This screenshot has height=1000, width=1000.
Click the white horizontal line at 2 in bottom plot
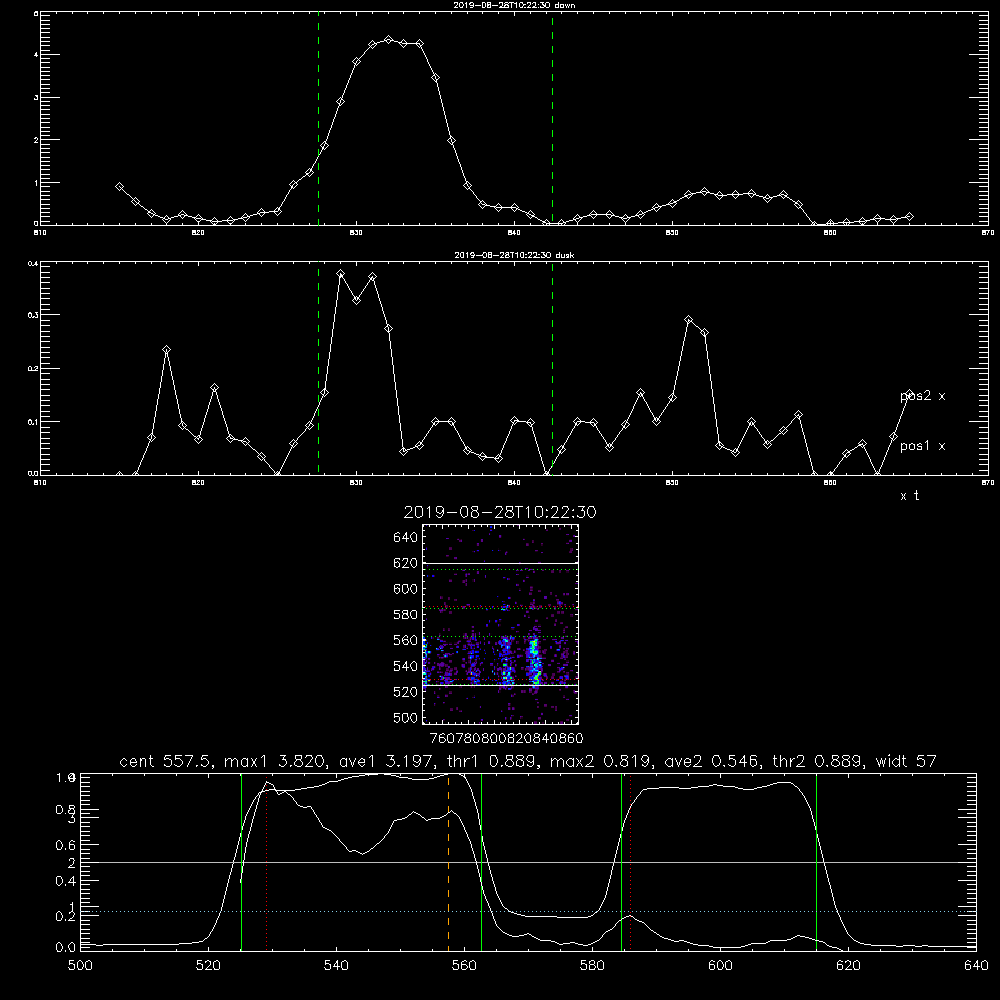pos(528,862)
